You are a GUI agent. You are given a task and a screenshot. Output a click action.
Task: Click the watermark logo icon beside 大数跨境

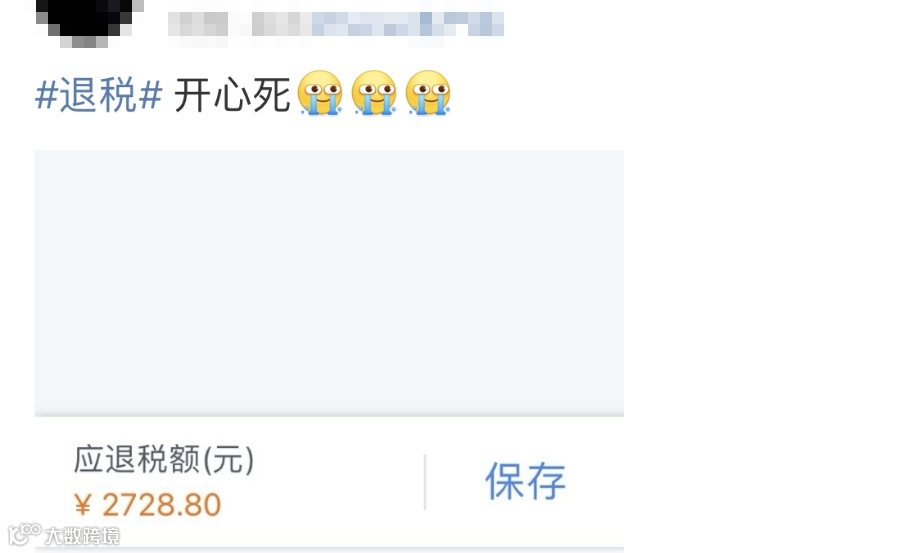(24, 534)
